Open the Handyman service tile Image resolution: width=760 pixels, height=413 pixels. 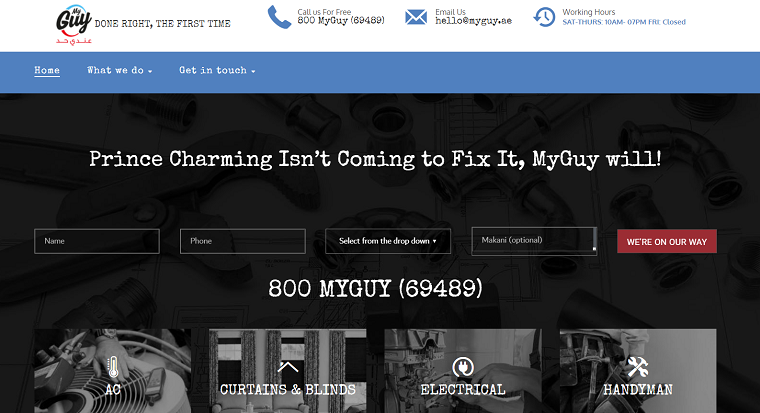638,371
